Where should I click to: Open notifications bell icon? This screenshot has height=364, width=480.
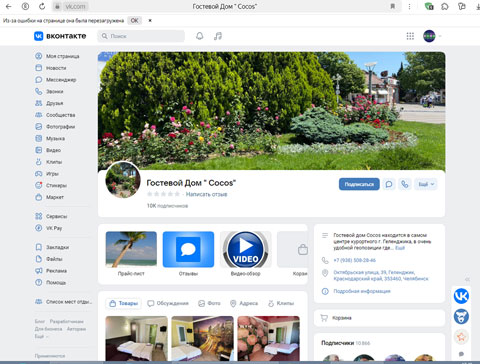tap(200, 36)
